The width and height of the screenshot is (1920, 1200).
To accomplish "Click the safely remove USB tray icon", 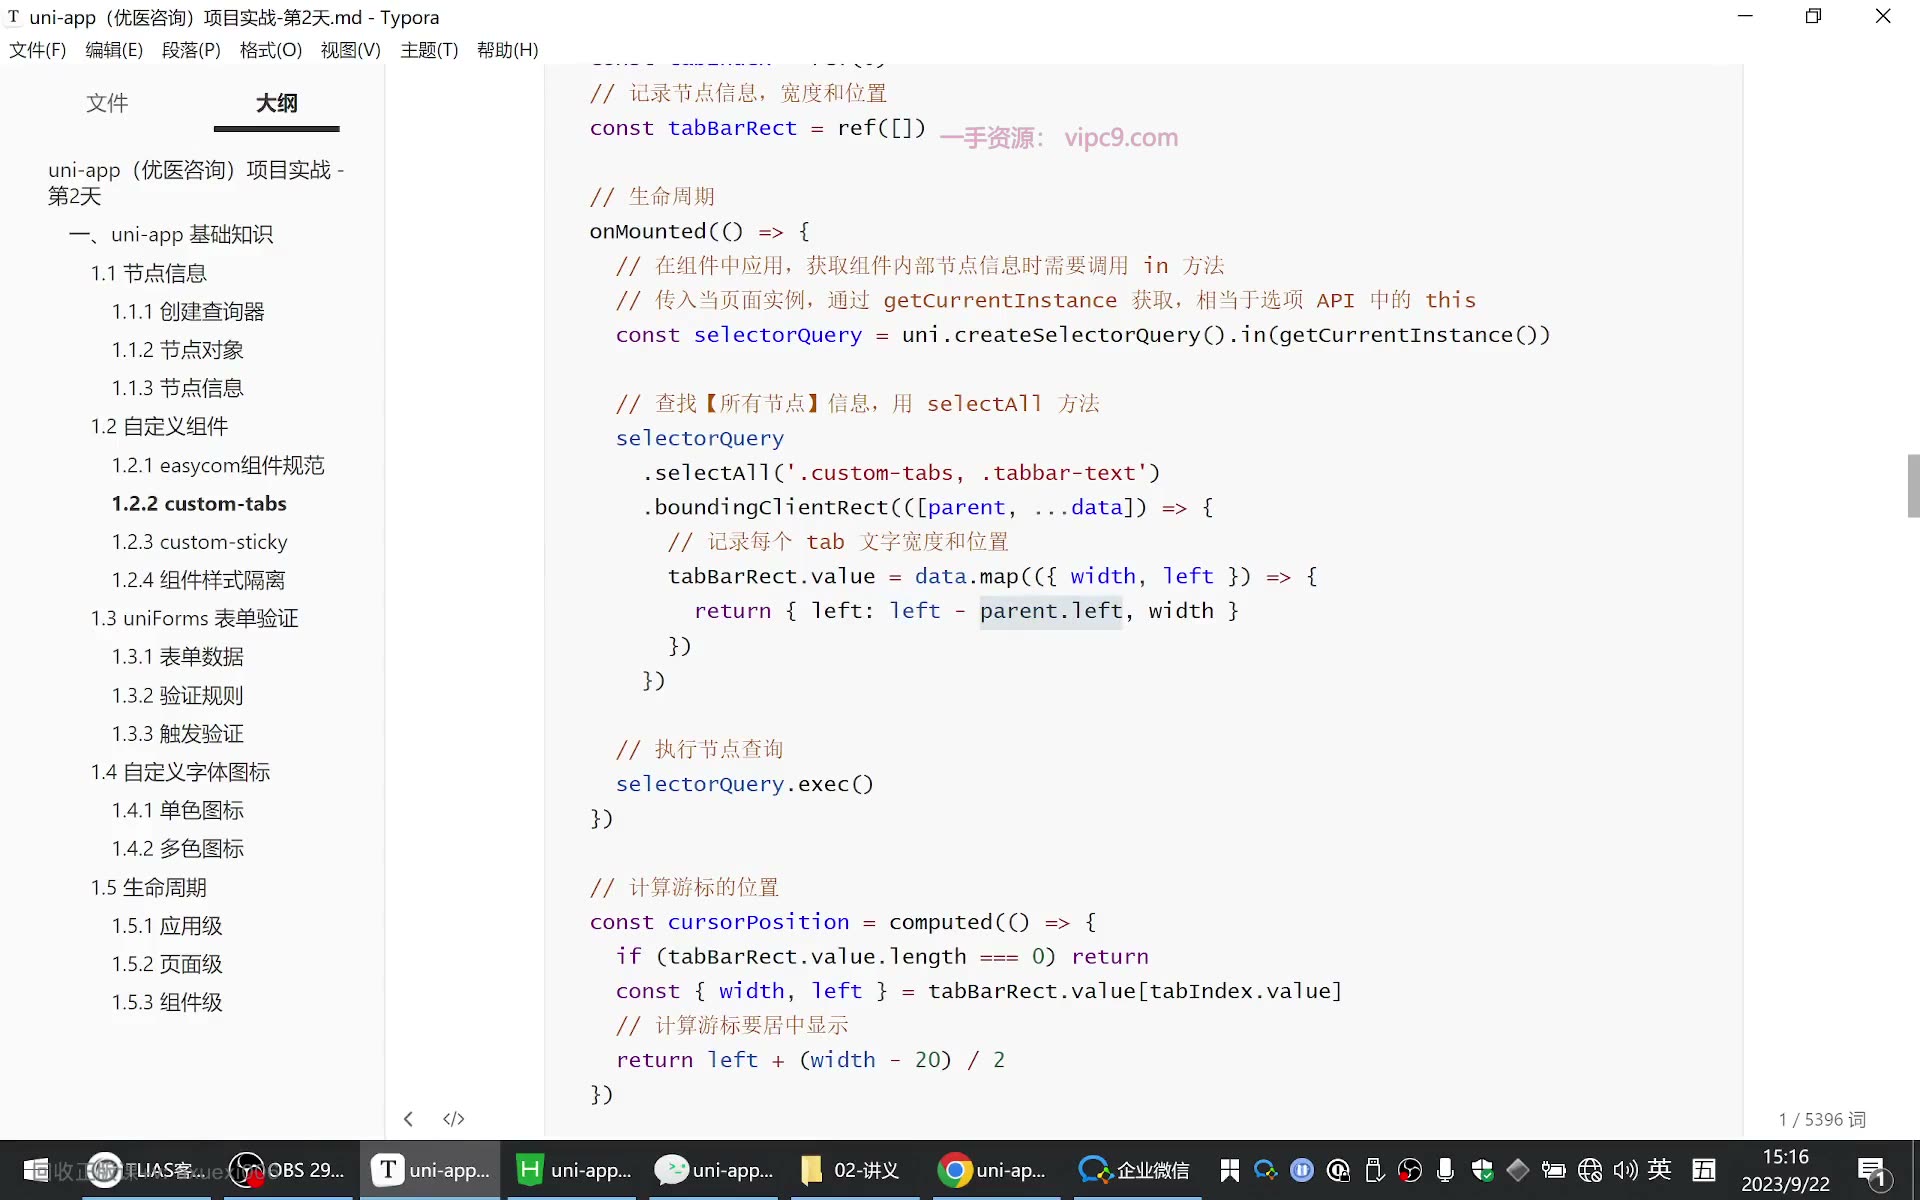I will coord(1374,1170).
